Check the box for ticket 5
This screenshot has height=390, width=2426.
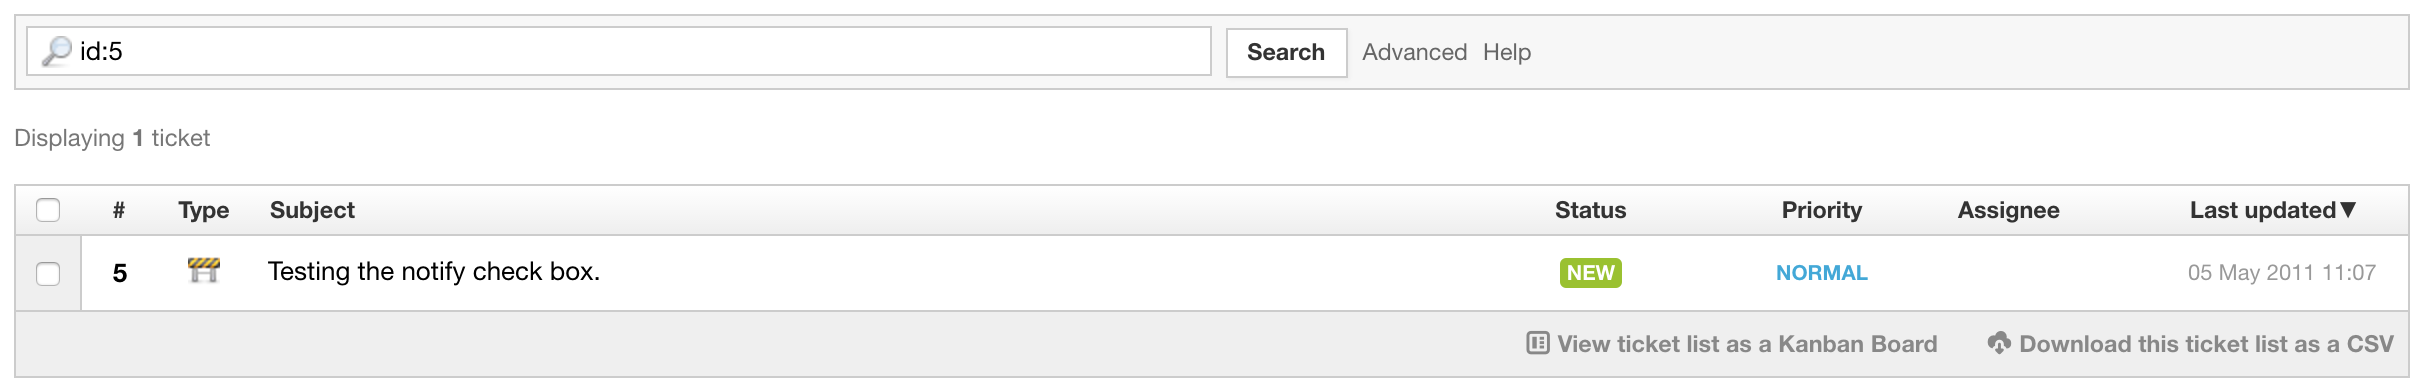48,273
